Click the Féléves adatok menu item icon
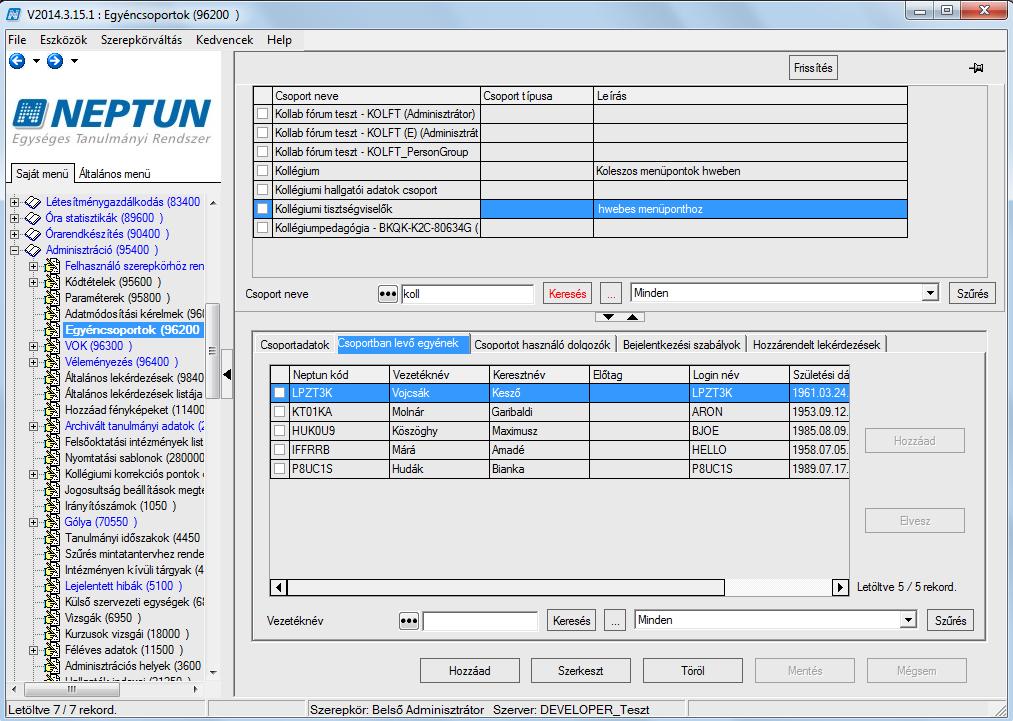Screen dimensions: 1013x721 tap(52, 650)
